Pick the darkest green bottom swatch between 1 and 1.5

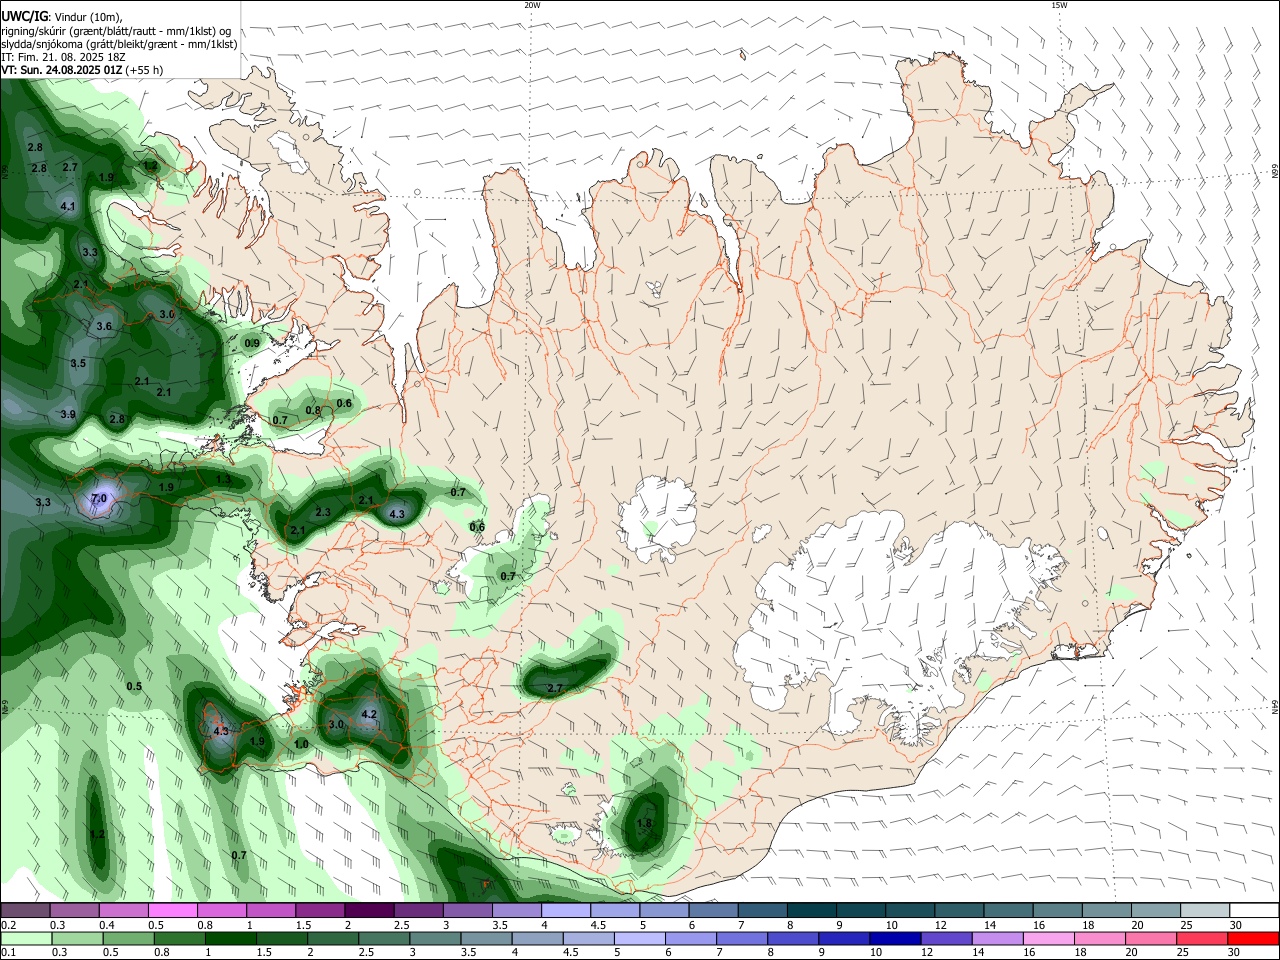pos(230,938)
